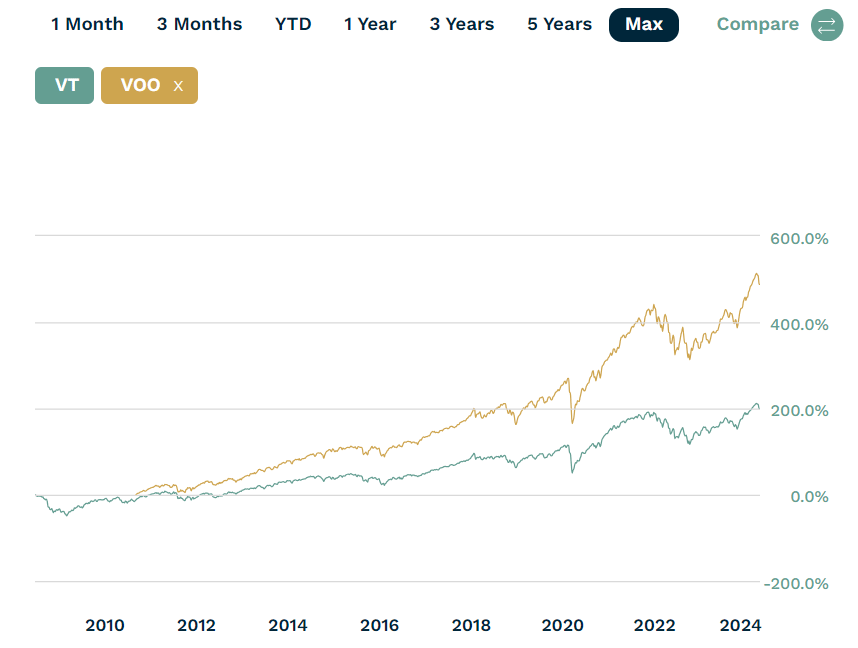The height and width of the screenshot is (648, 858).
Task: Click the 2010 x-axis year label
Action: tap(105, 626)
